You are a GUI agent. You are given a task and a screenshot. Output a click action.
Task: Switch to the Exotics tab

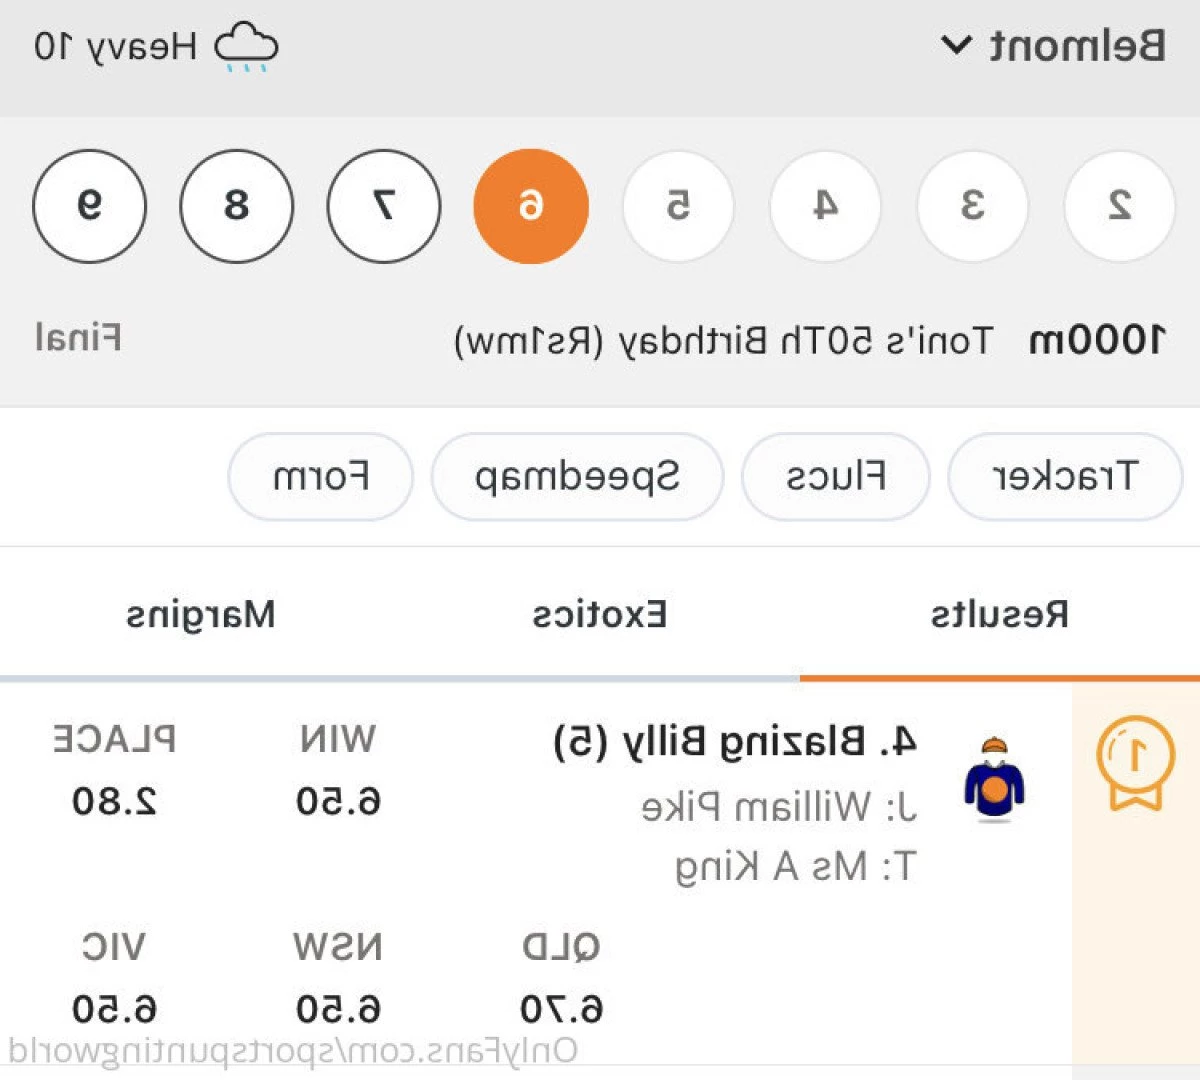coord(600,614)
